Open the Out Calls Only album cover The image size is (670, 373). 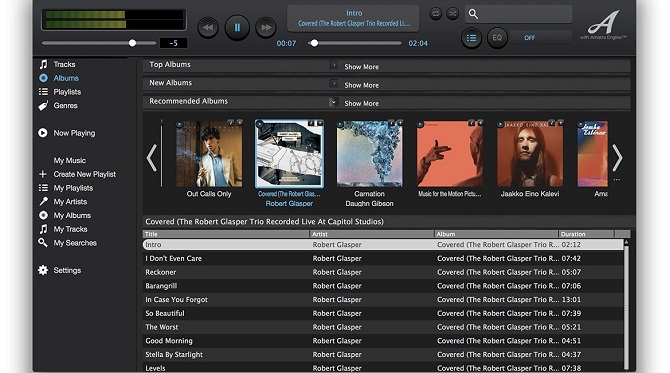[209, 154]
